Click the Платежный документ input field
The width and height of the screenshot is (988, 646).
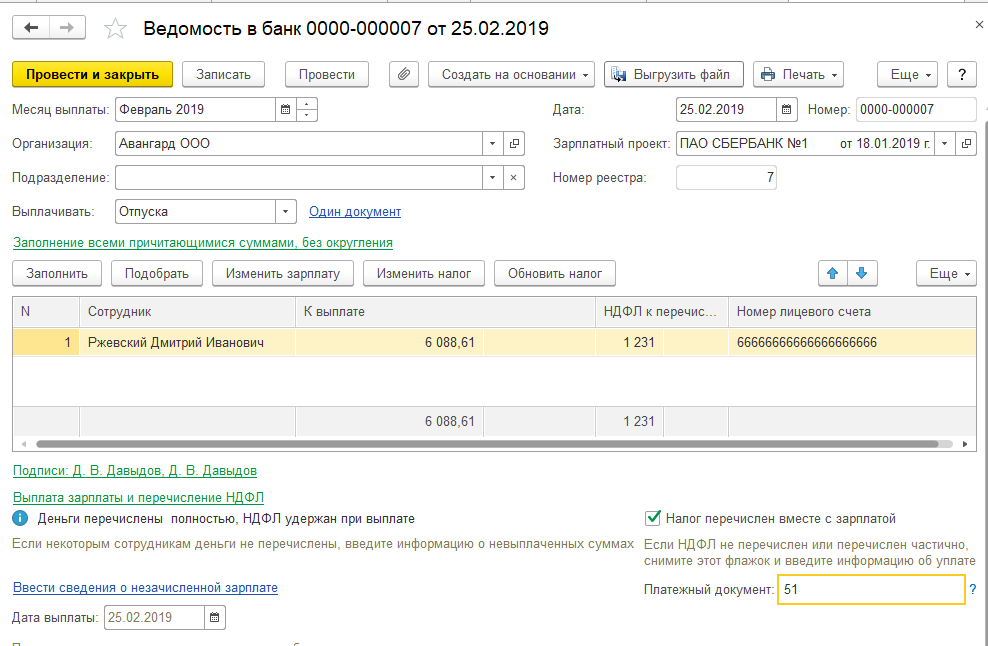coord(870,591)
